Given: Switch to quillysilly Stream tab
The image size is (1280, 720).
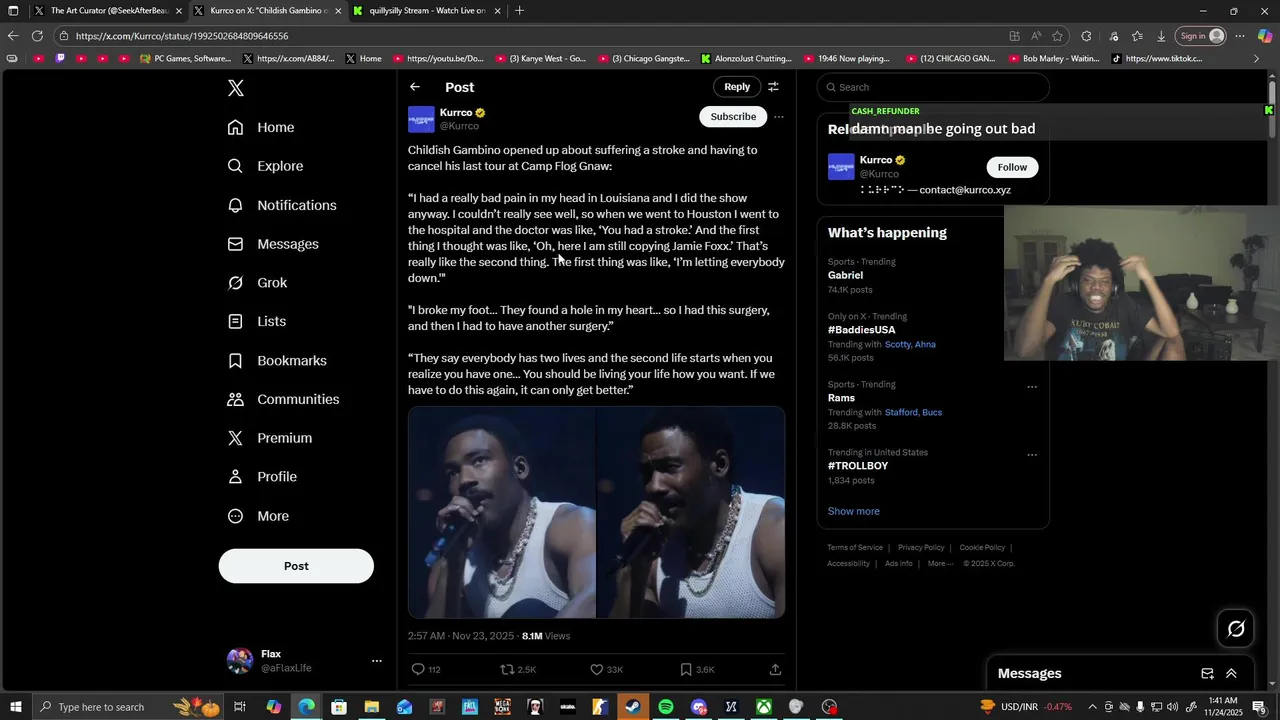Looking at the screenshot, I should 427,11.
